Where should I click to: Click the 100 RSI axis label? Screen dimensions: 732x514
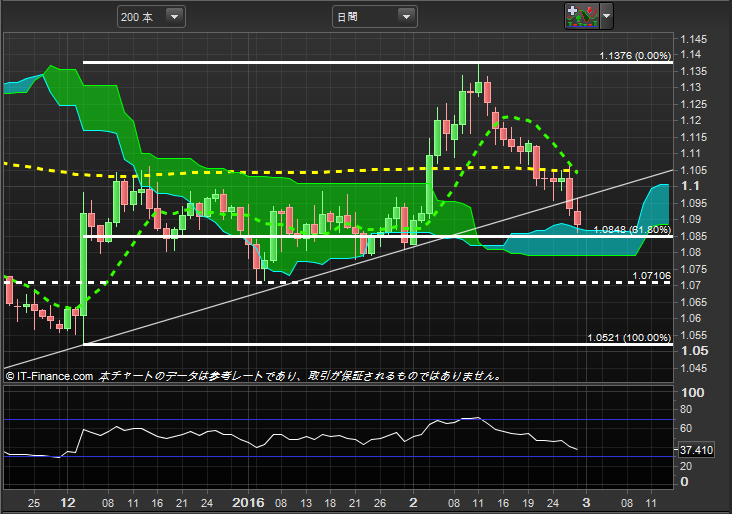click(x=693, y=393)
